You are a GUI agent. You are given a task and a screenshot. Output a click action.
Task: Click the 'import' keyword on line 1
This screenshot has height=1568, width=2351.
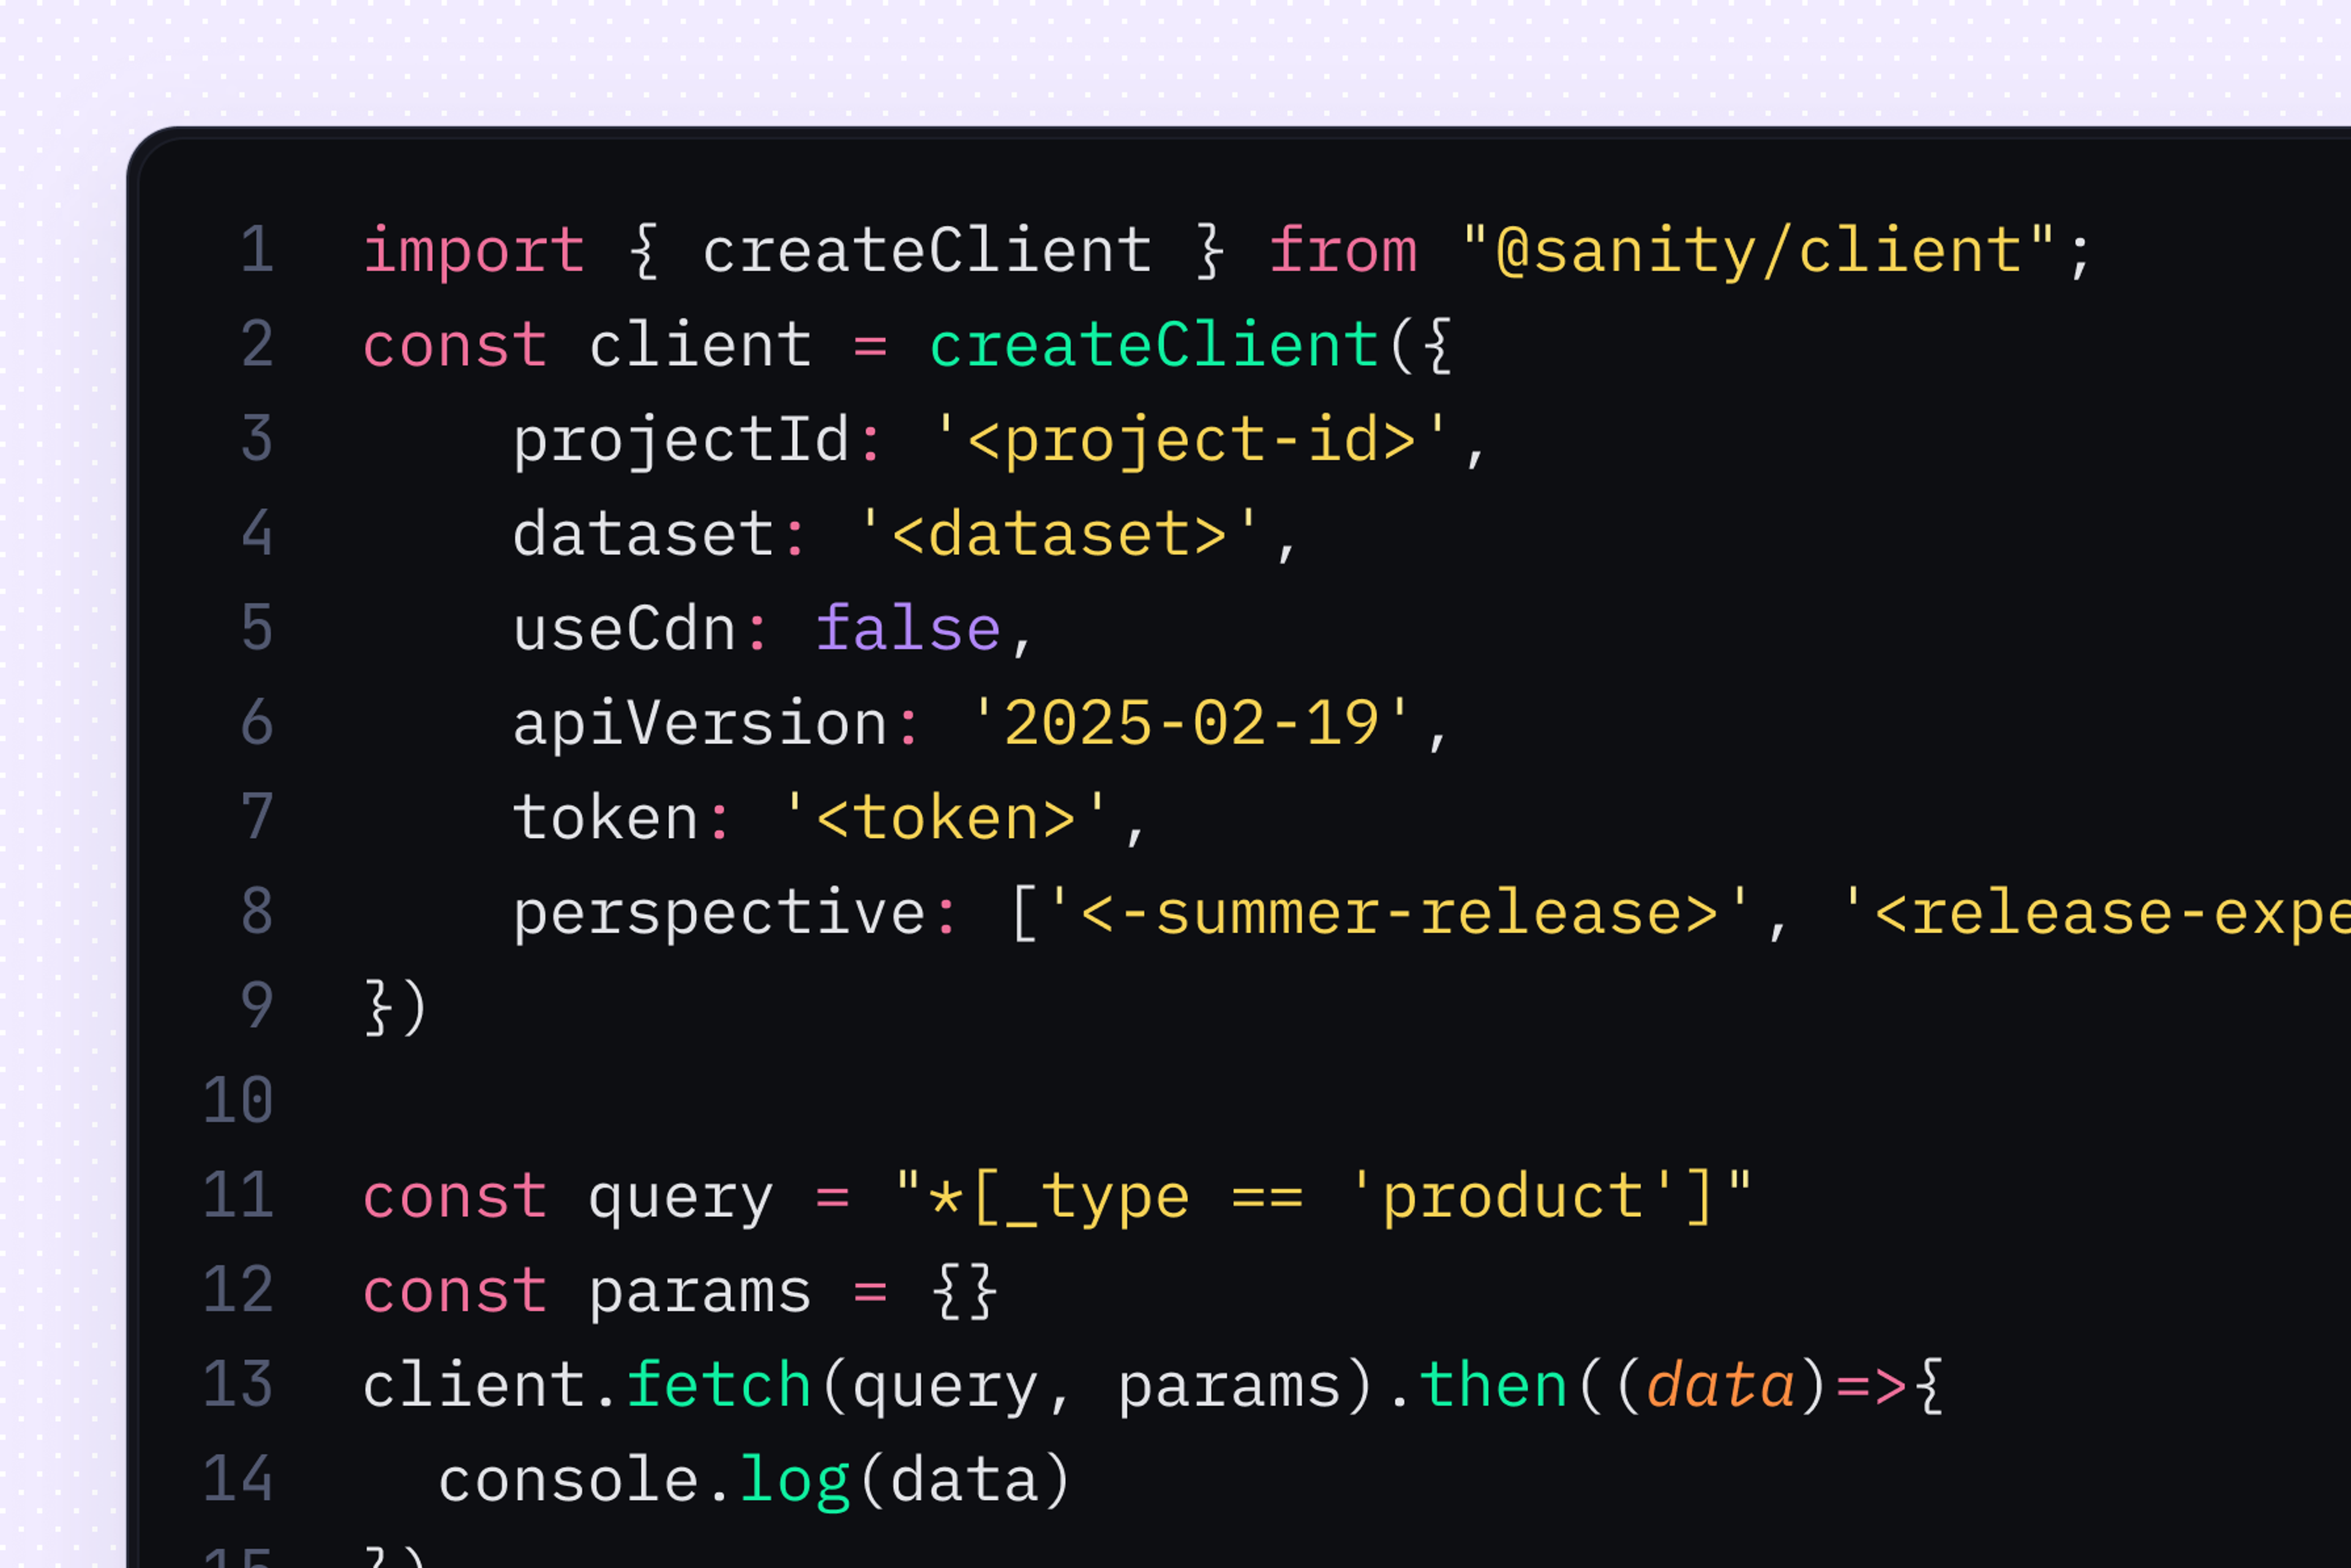pos(474,252)
